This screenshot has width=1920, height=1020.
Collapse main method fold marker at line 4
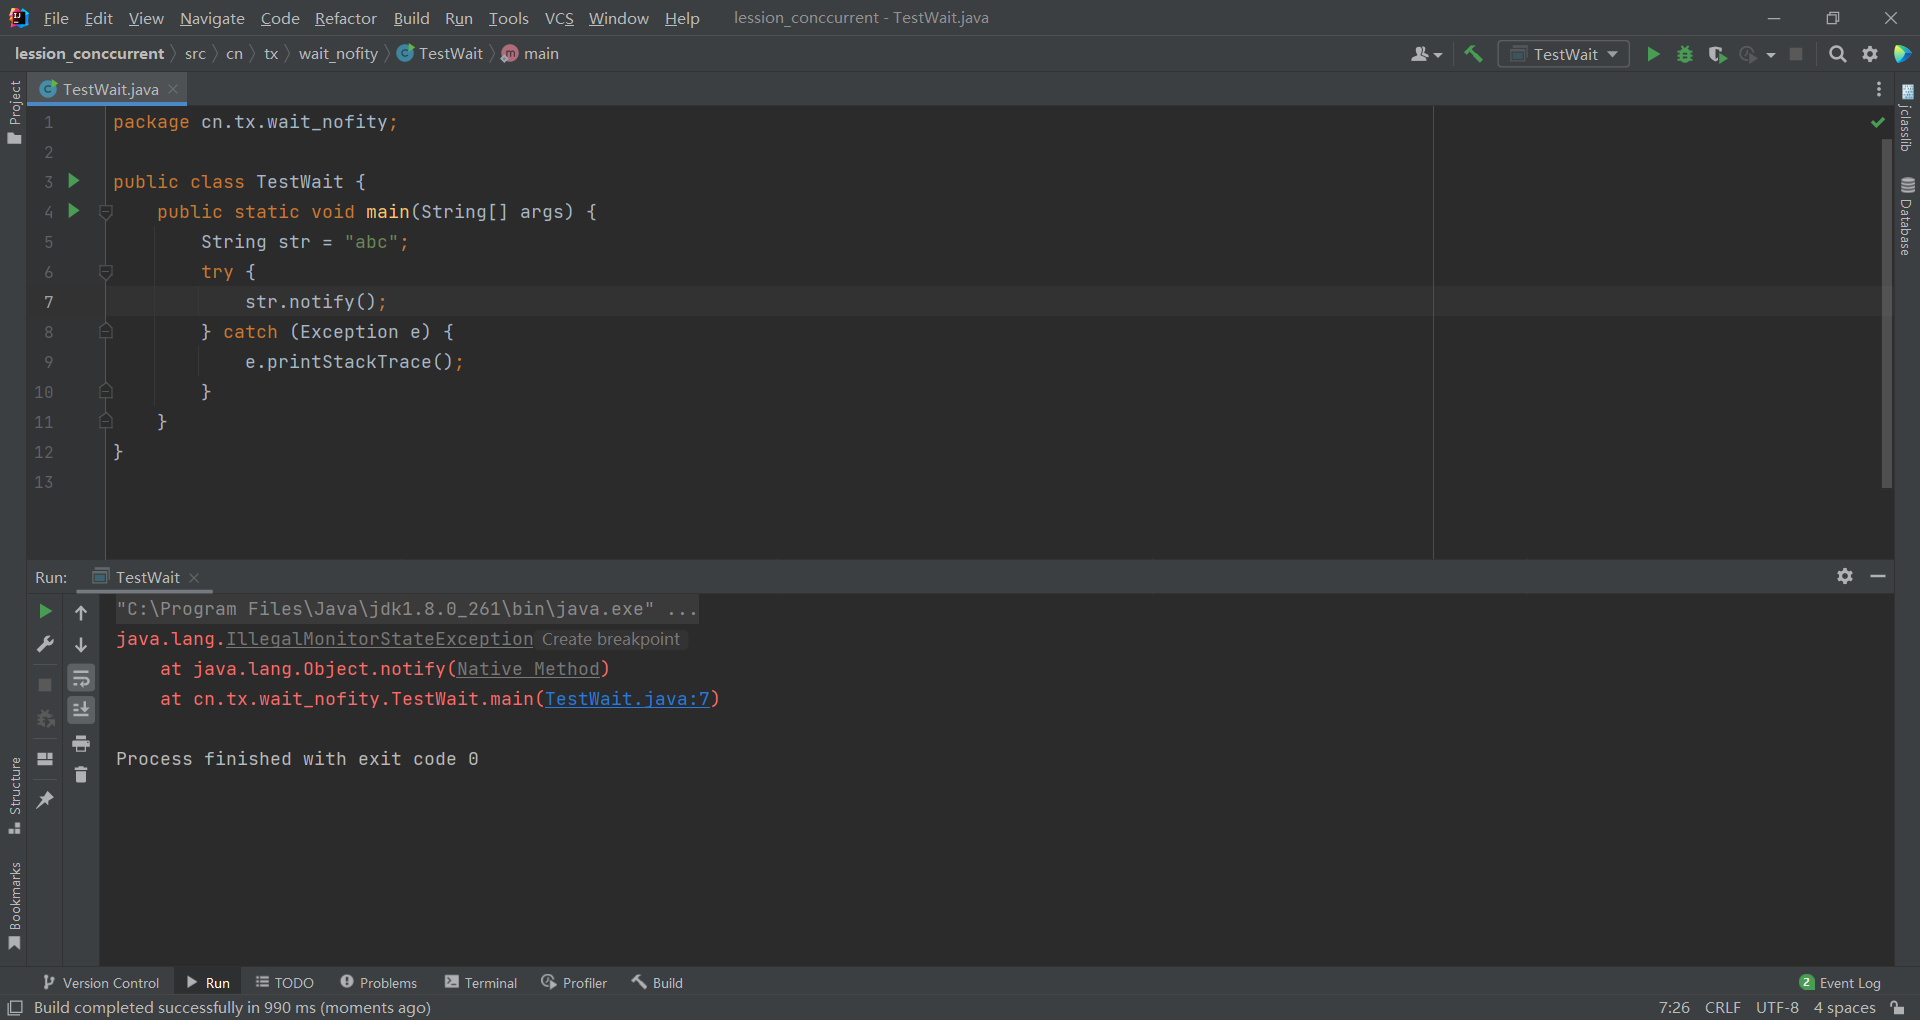click(x=106, y=212)
